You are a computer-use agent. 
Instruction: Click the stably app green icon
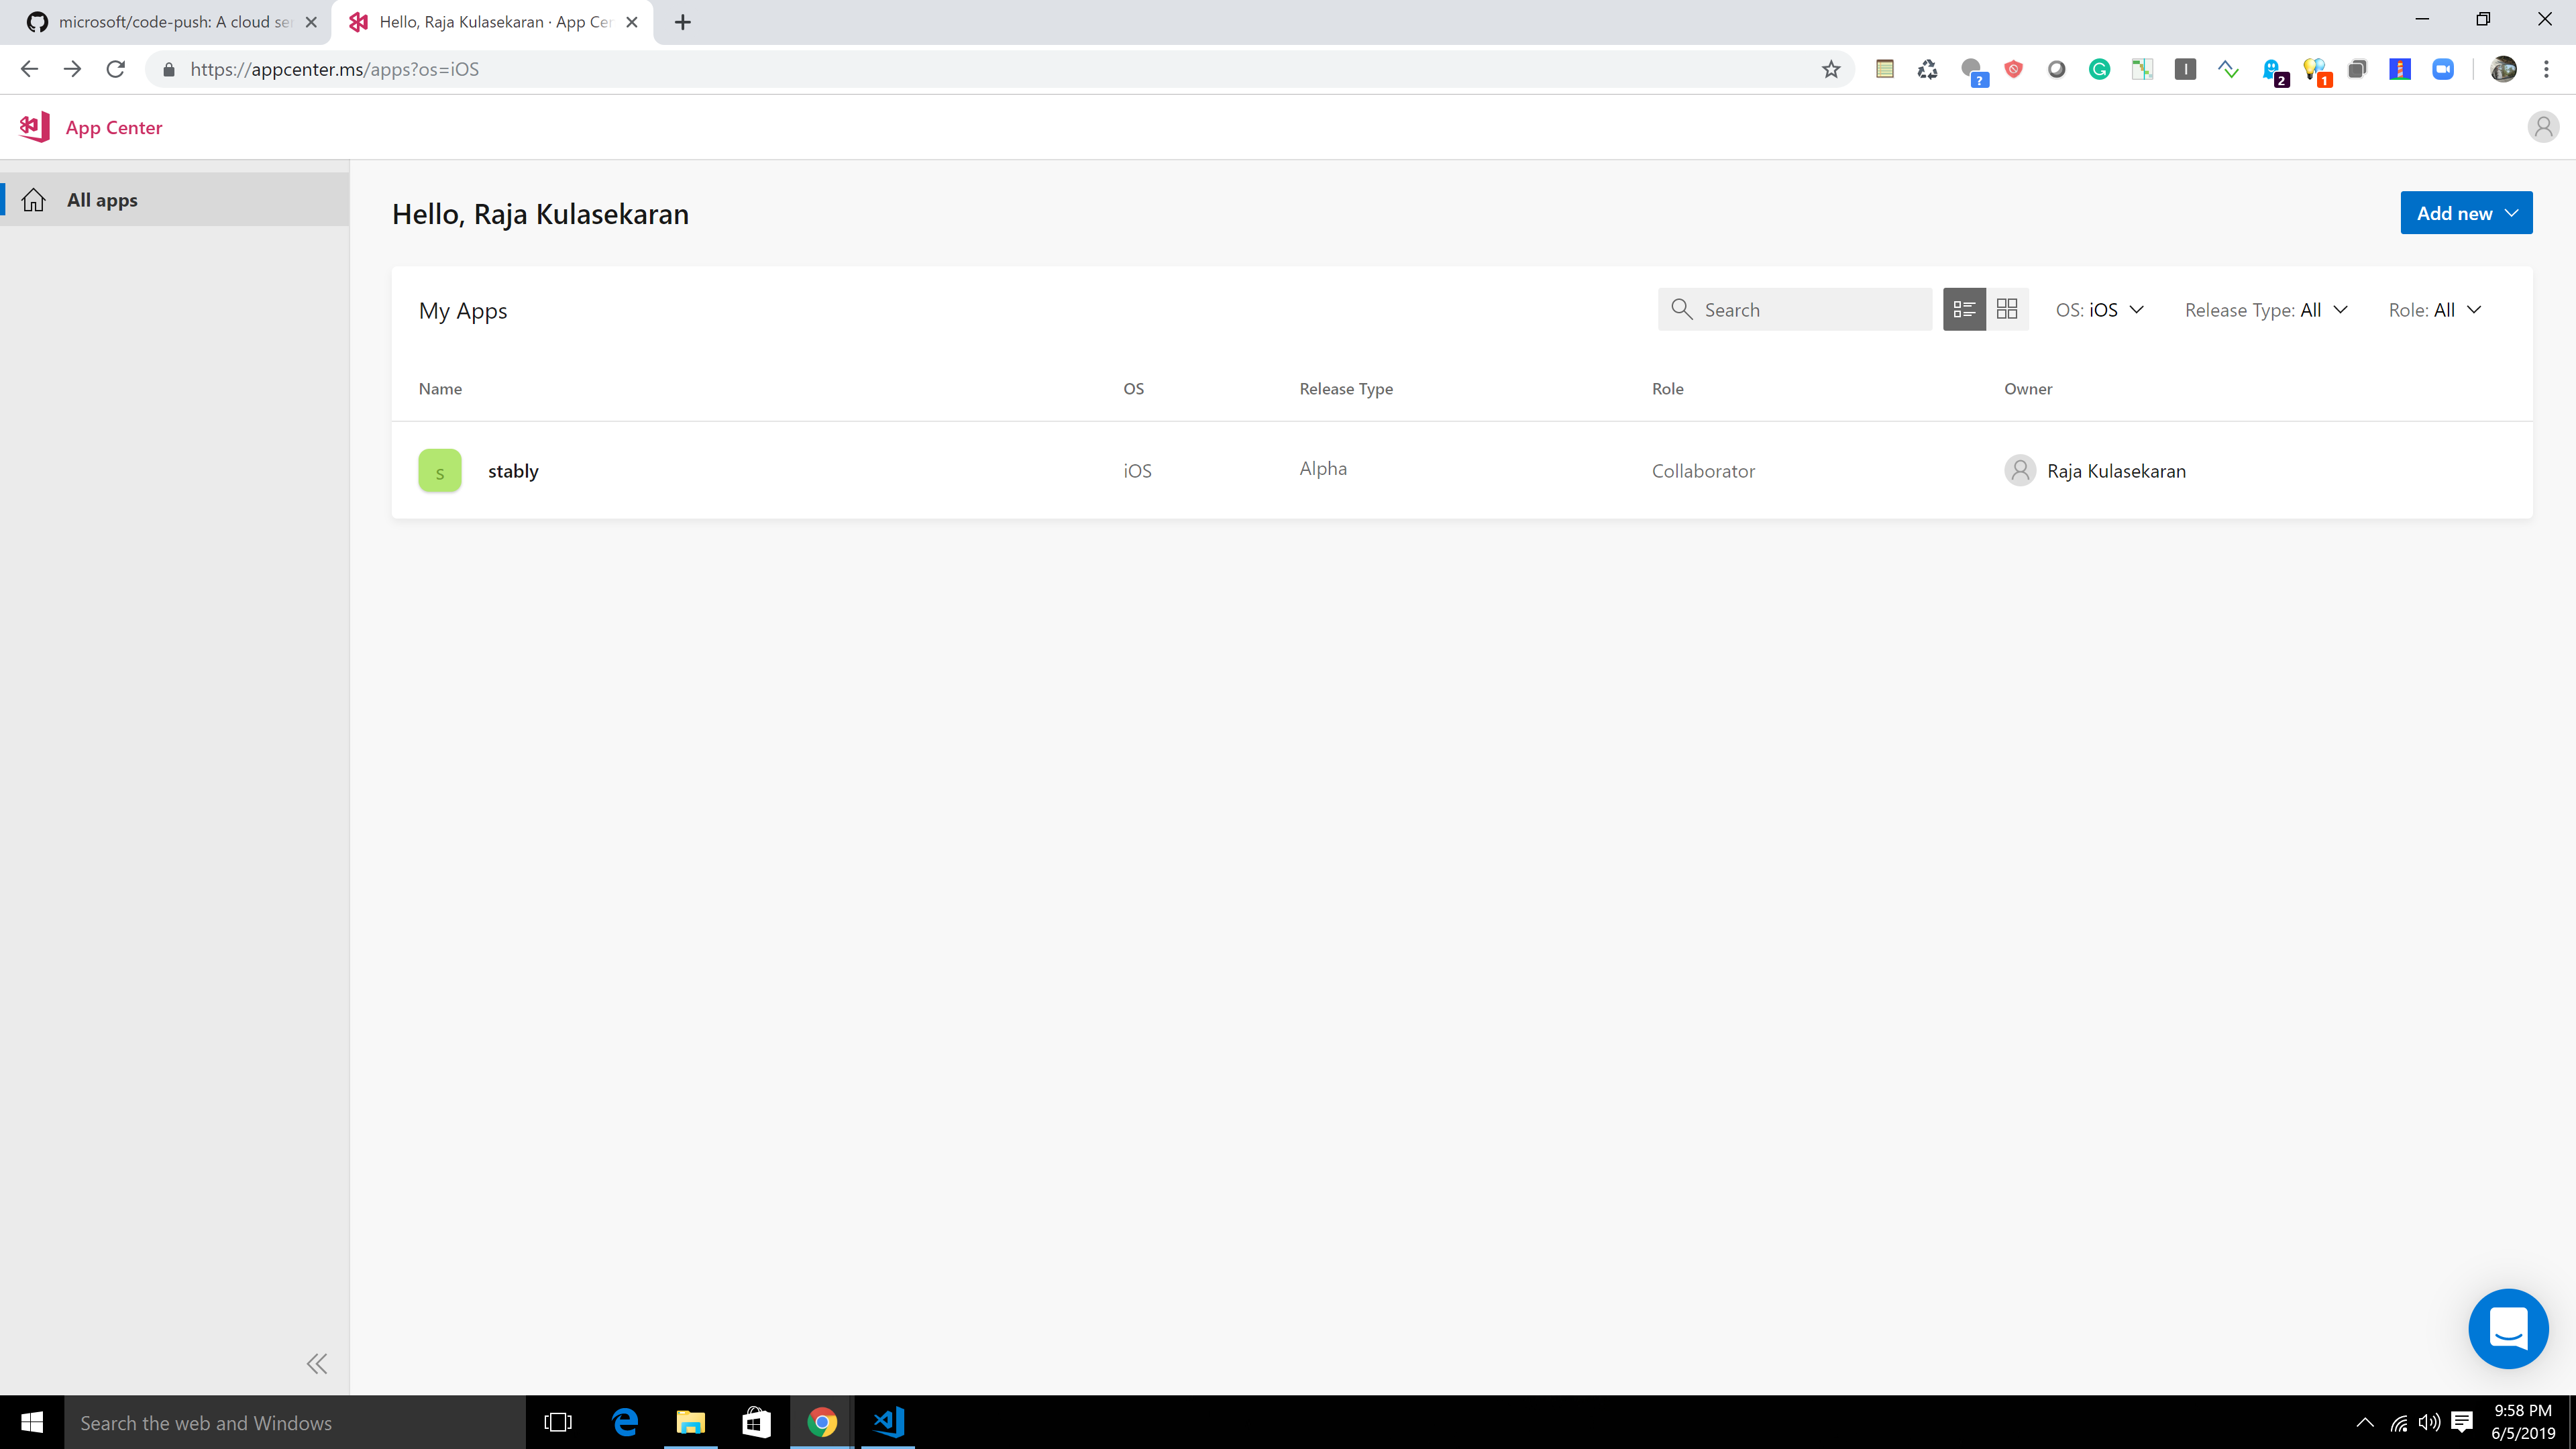click(x=440, y=471)
